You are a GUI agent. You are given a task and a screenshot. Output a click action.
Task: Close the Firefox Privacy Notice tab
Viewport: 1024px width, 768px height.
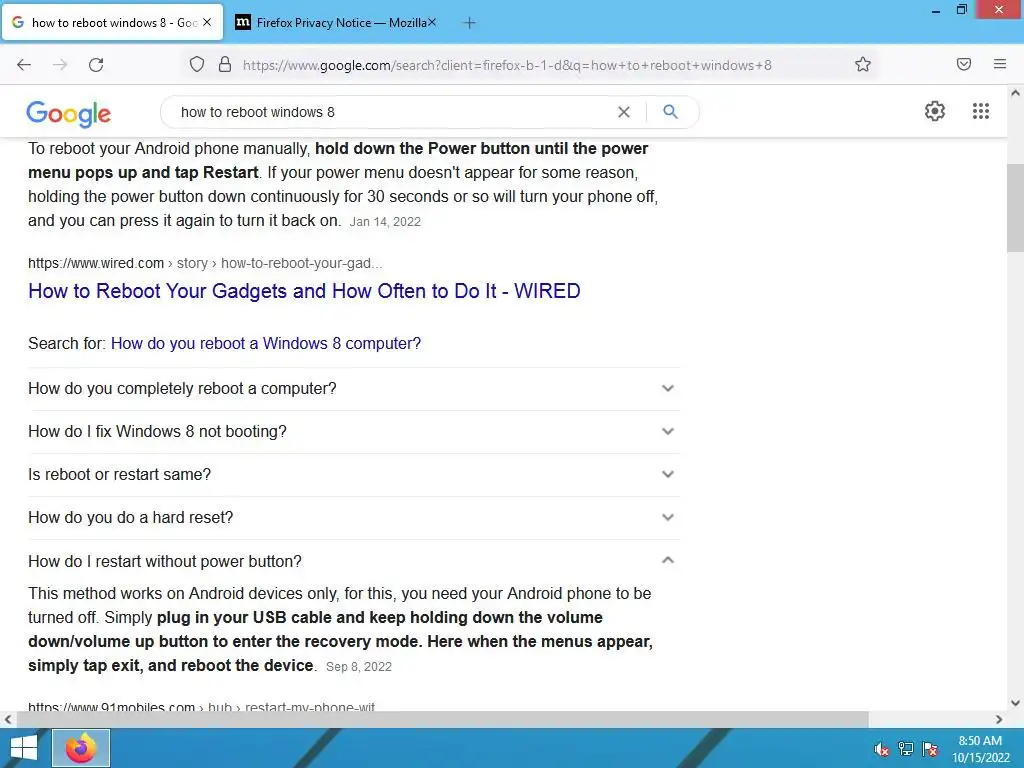432,22
